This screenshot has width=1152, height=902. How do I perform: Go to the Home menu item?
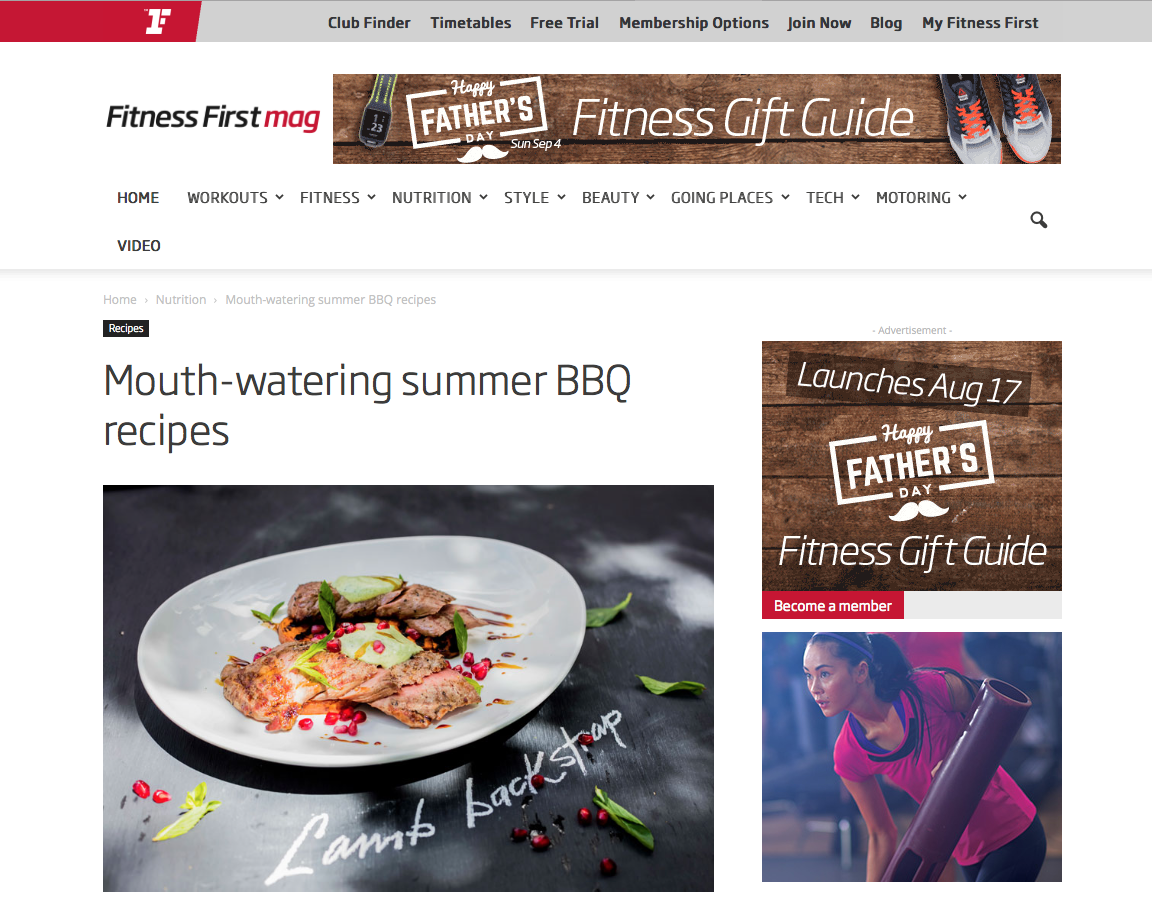tap(138, 198)
